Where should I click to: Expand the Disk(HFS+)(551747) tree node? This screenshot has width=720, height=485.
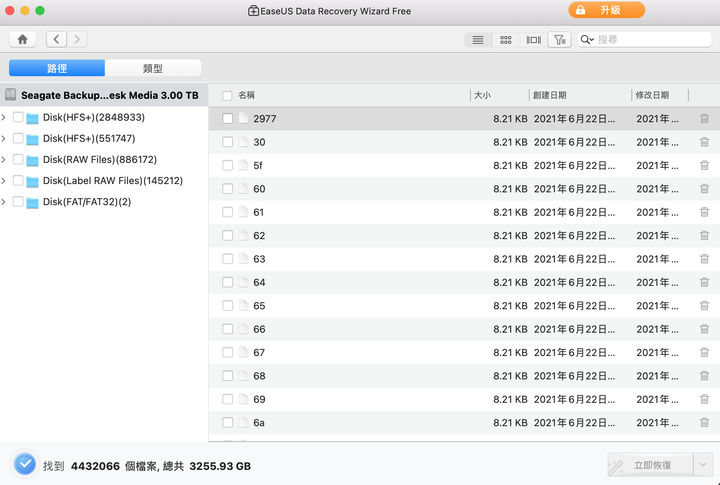coord(4,139)
